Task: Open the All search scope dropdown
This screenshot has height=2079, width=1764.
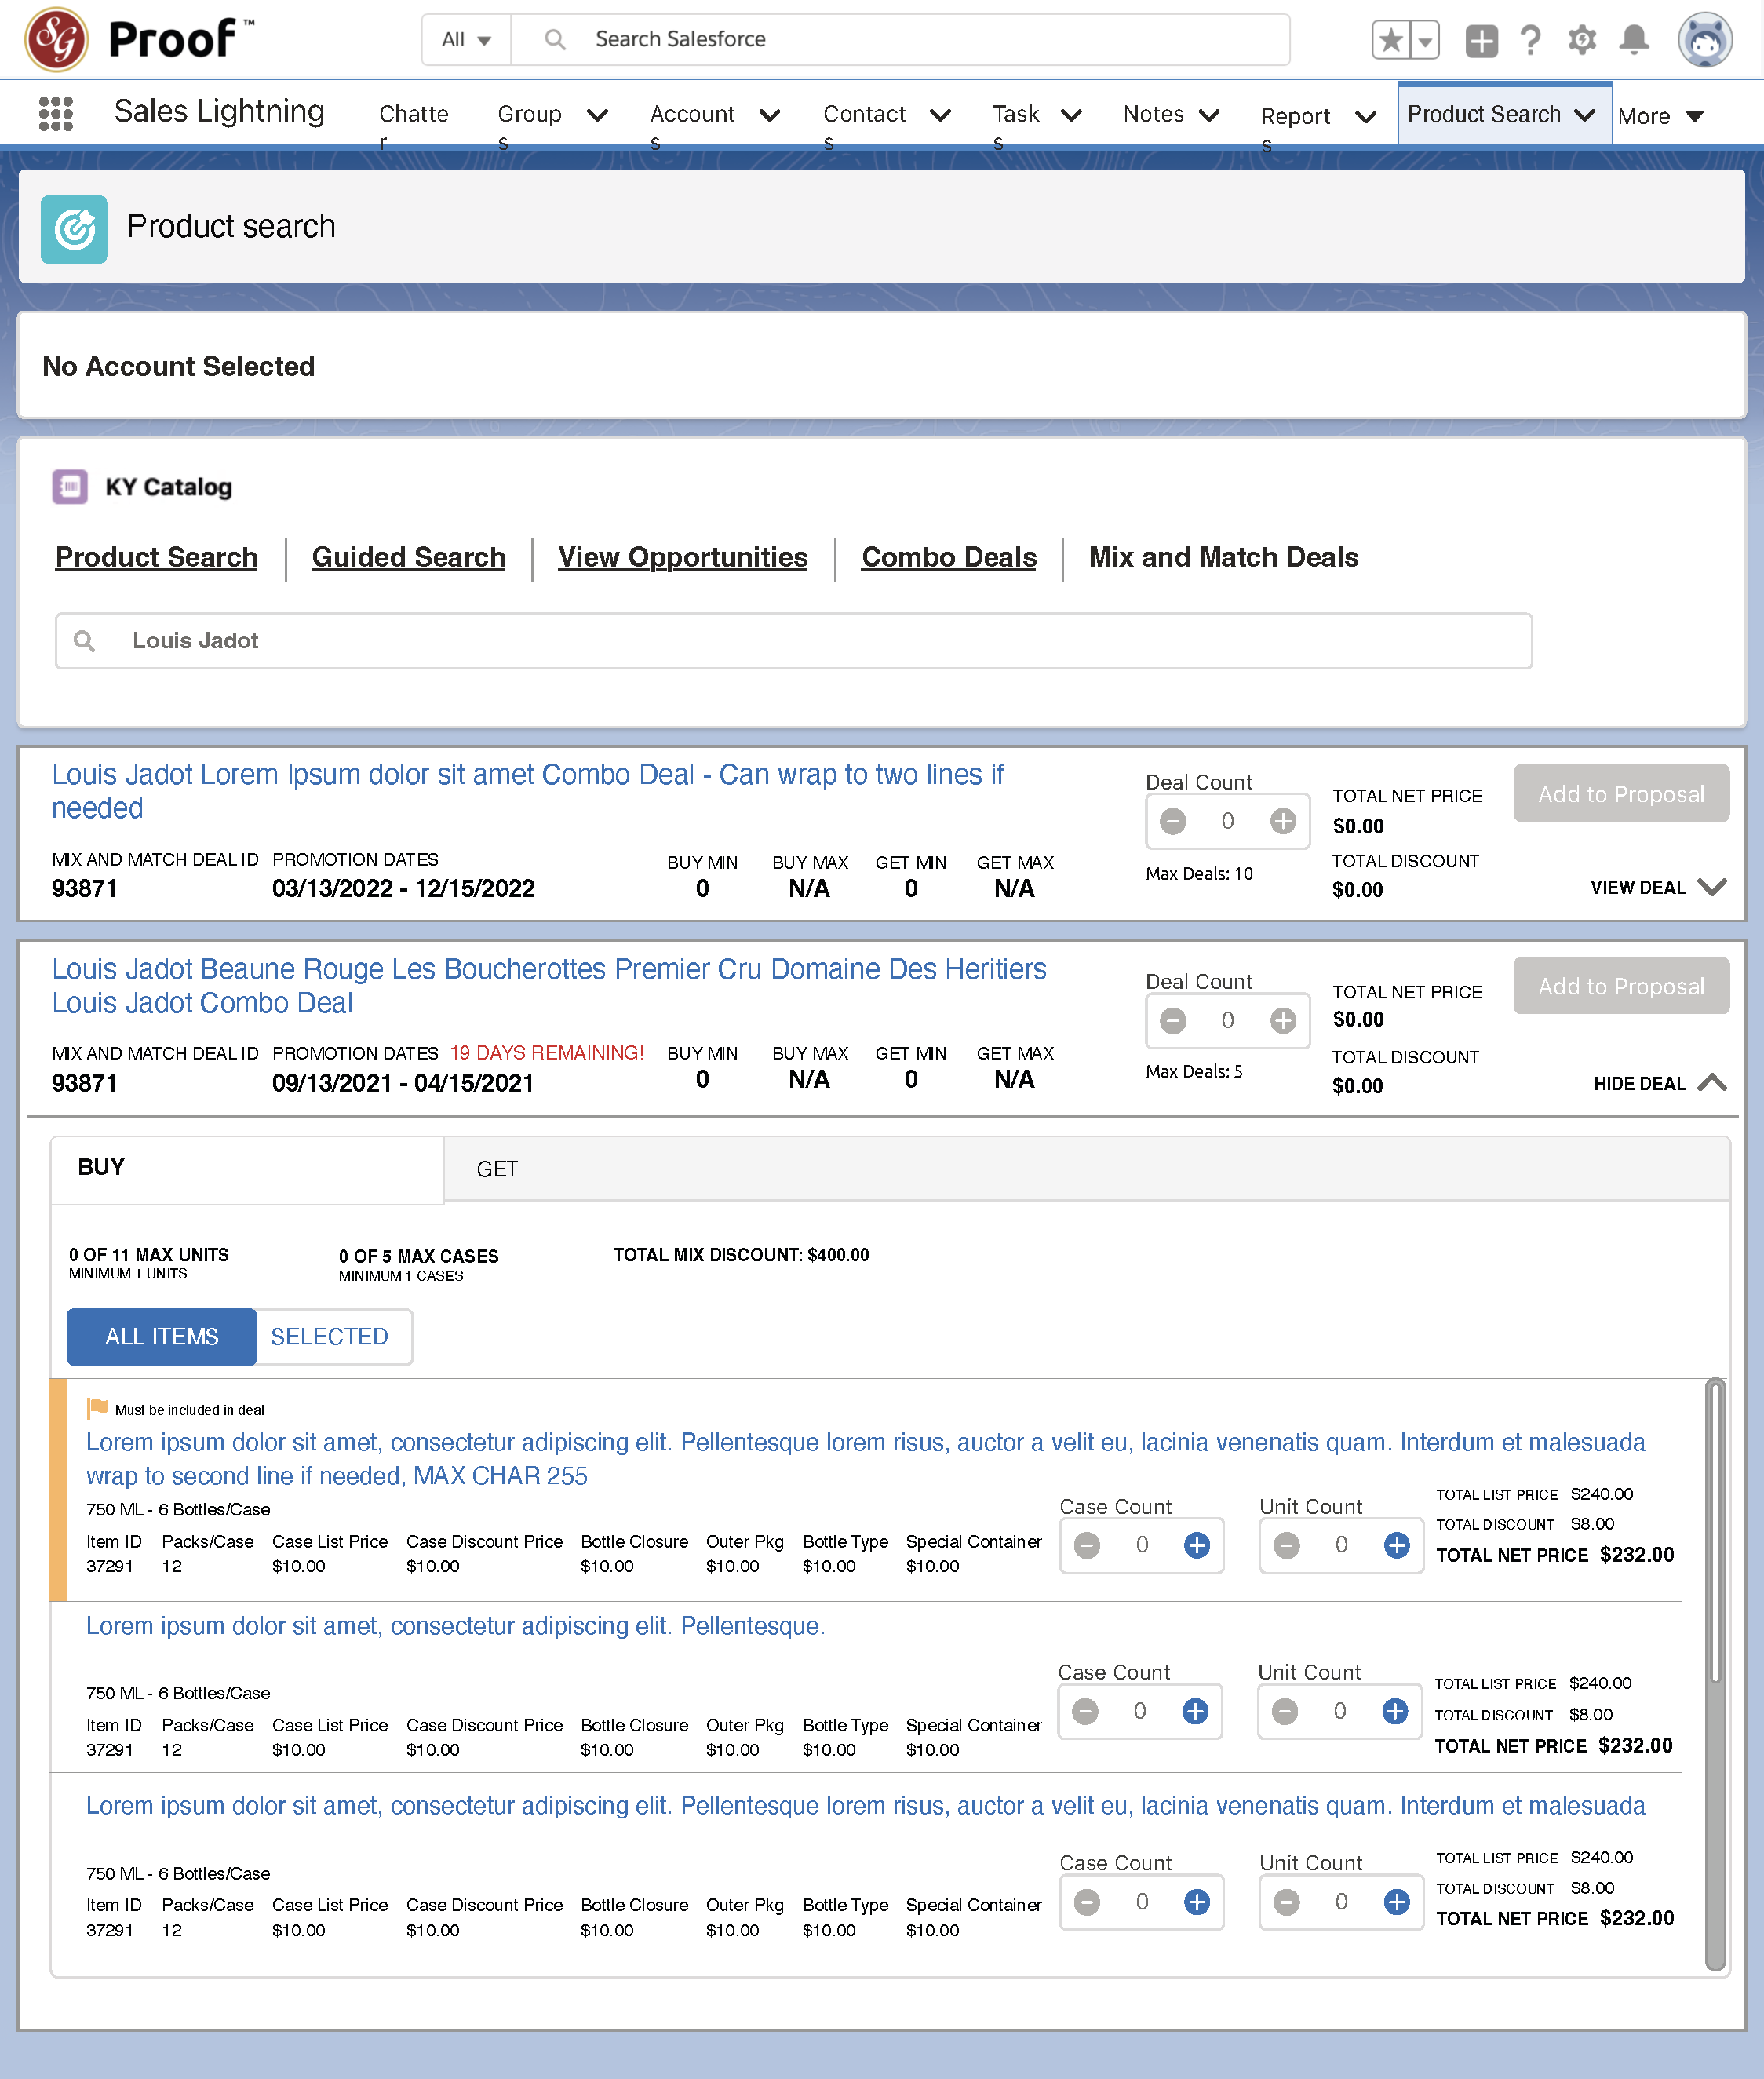Action: pos(467,40)
